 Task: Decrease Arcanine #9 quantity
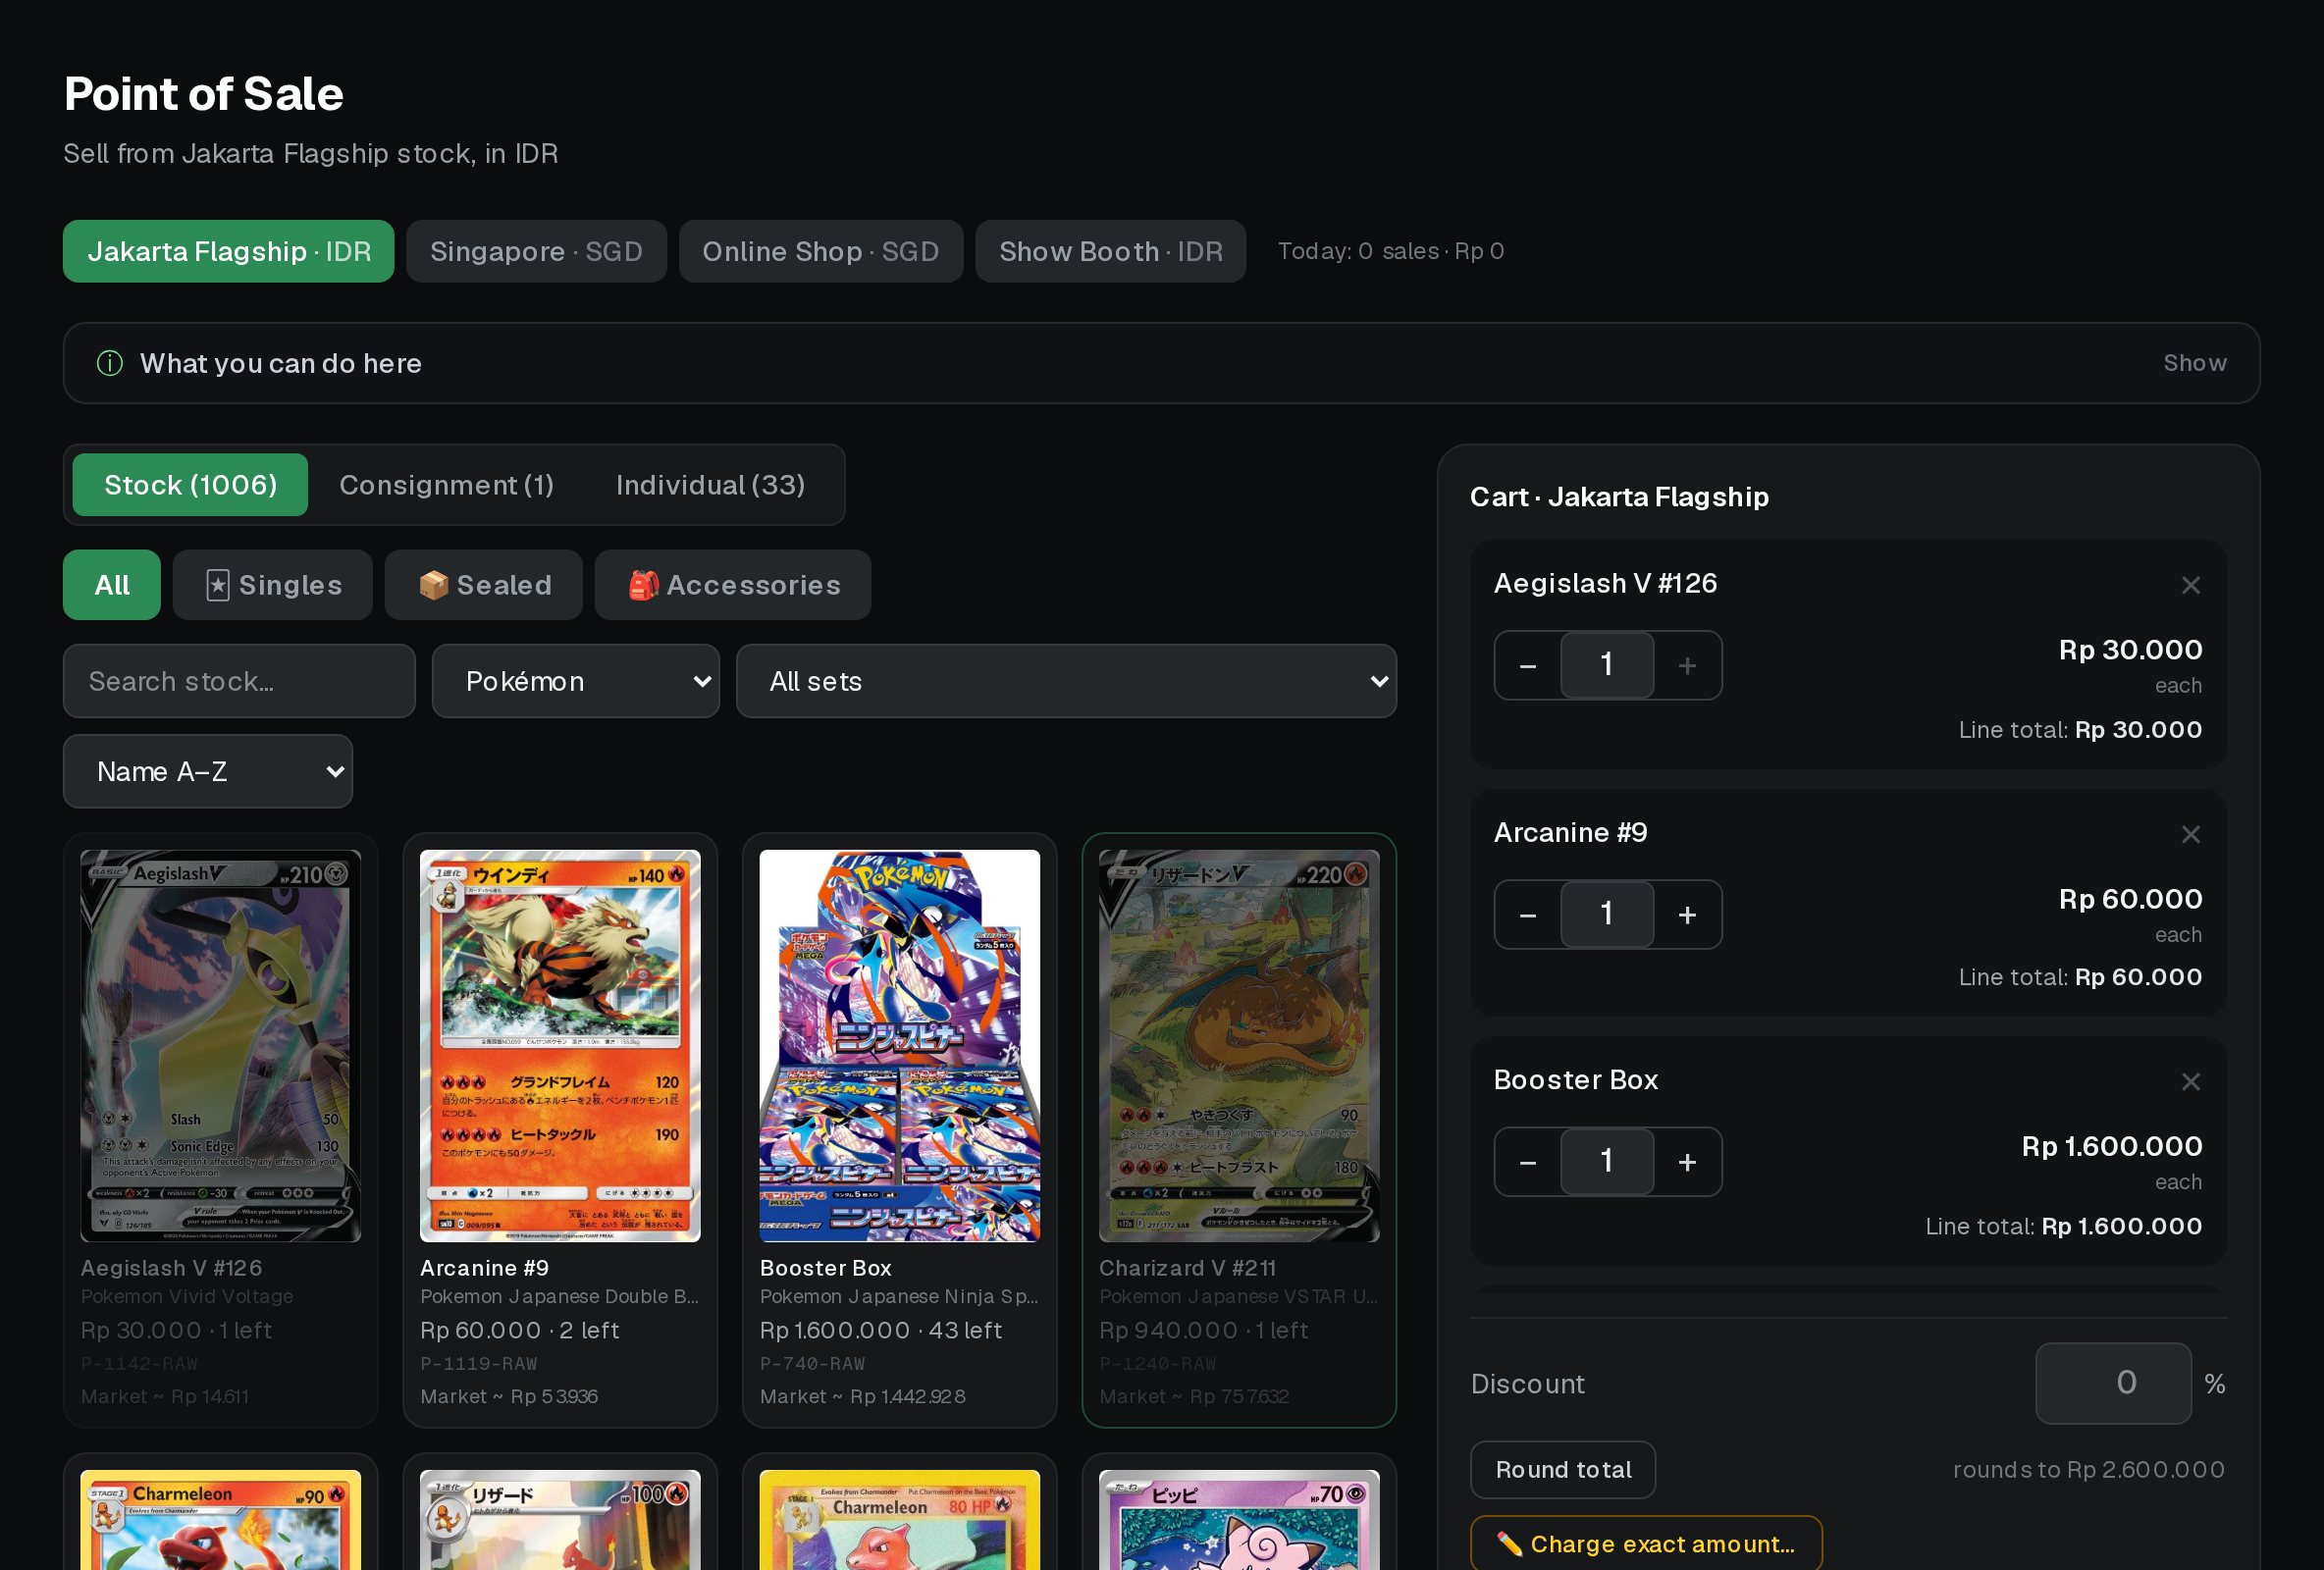tap(1528, 914)
